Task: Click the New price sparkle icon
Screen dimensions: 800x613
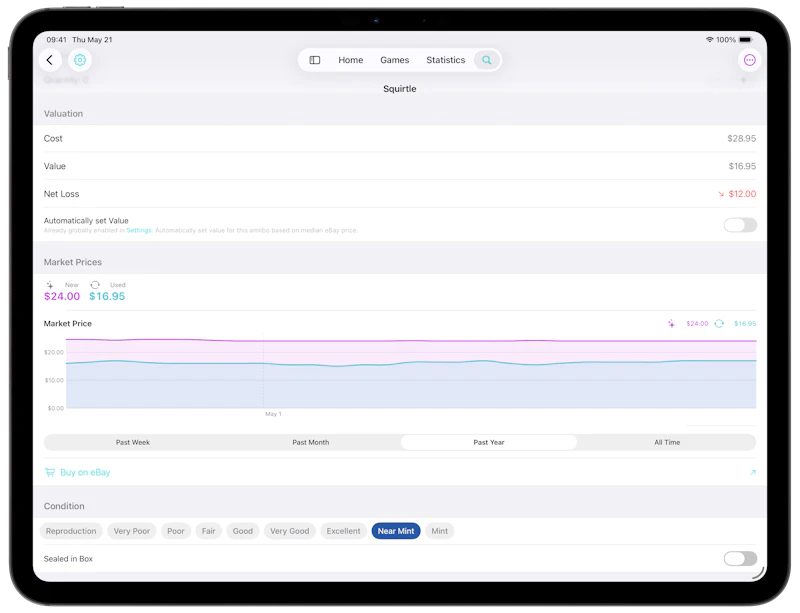Action: tap(50, 285)
